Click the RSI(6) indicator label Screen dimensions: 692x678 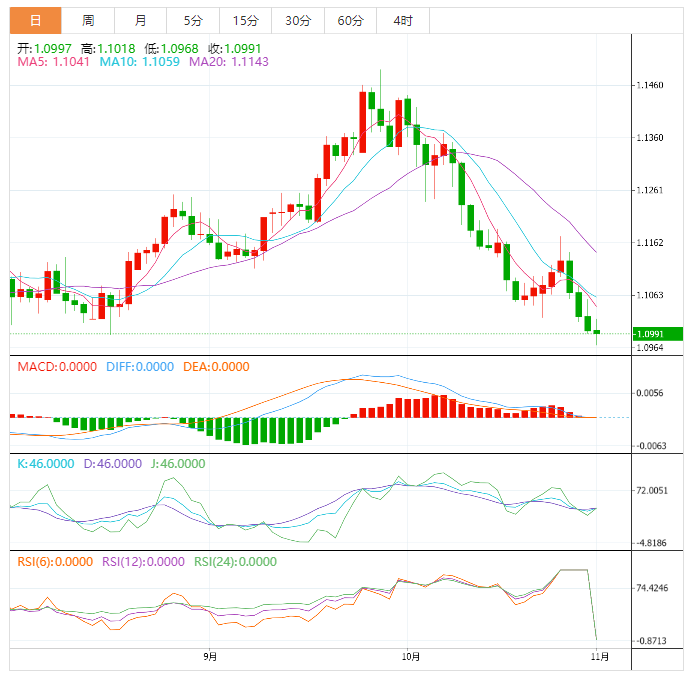(56, 561)
